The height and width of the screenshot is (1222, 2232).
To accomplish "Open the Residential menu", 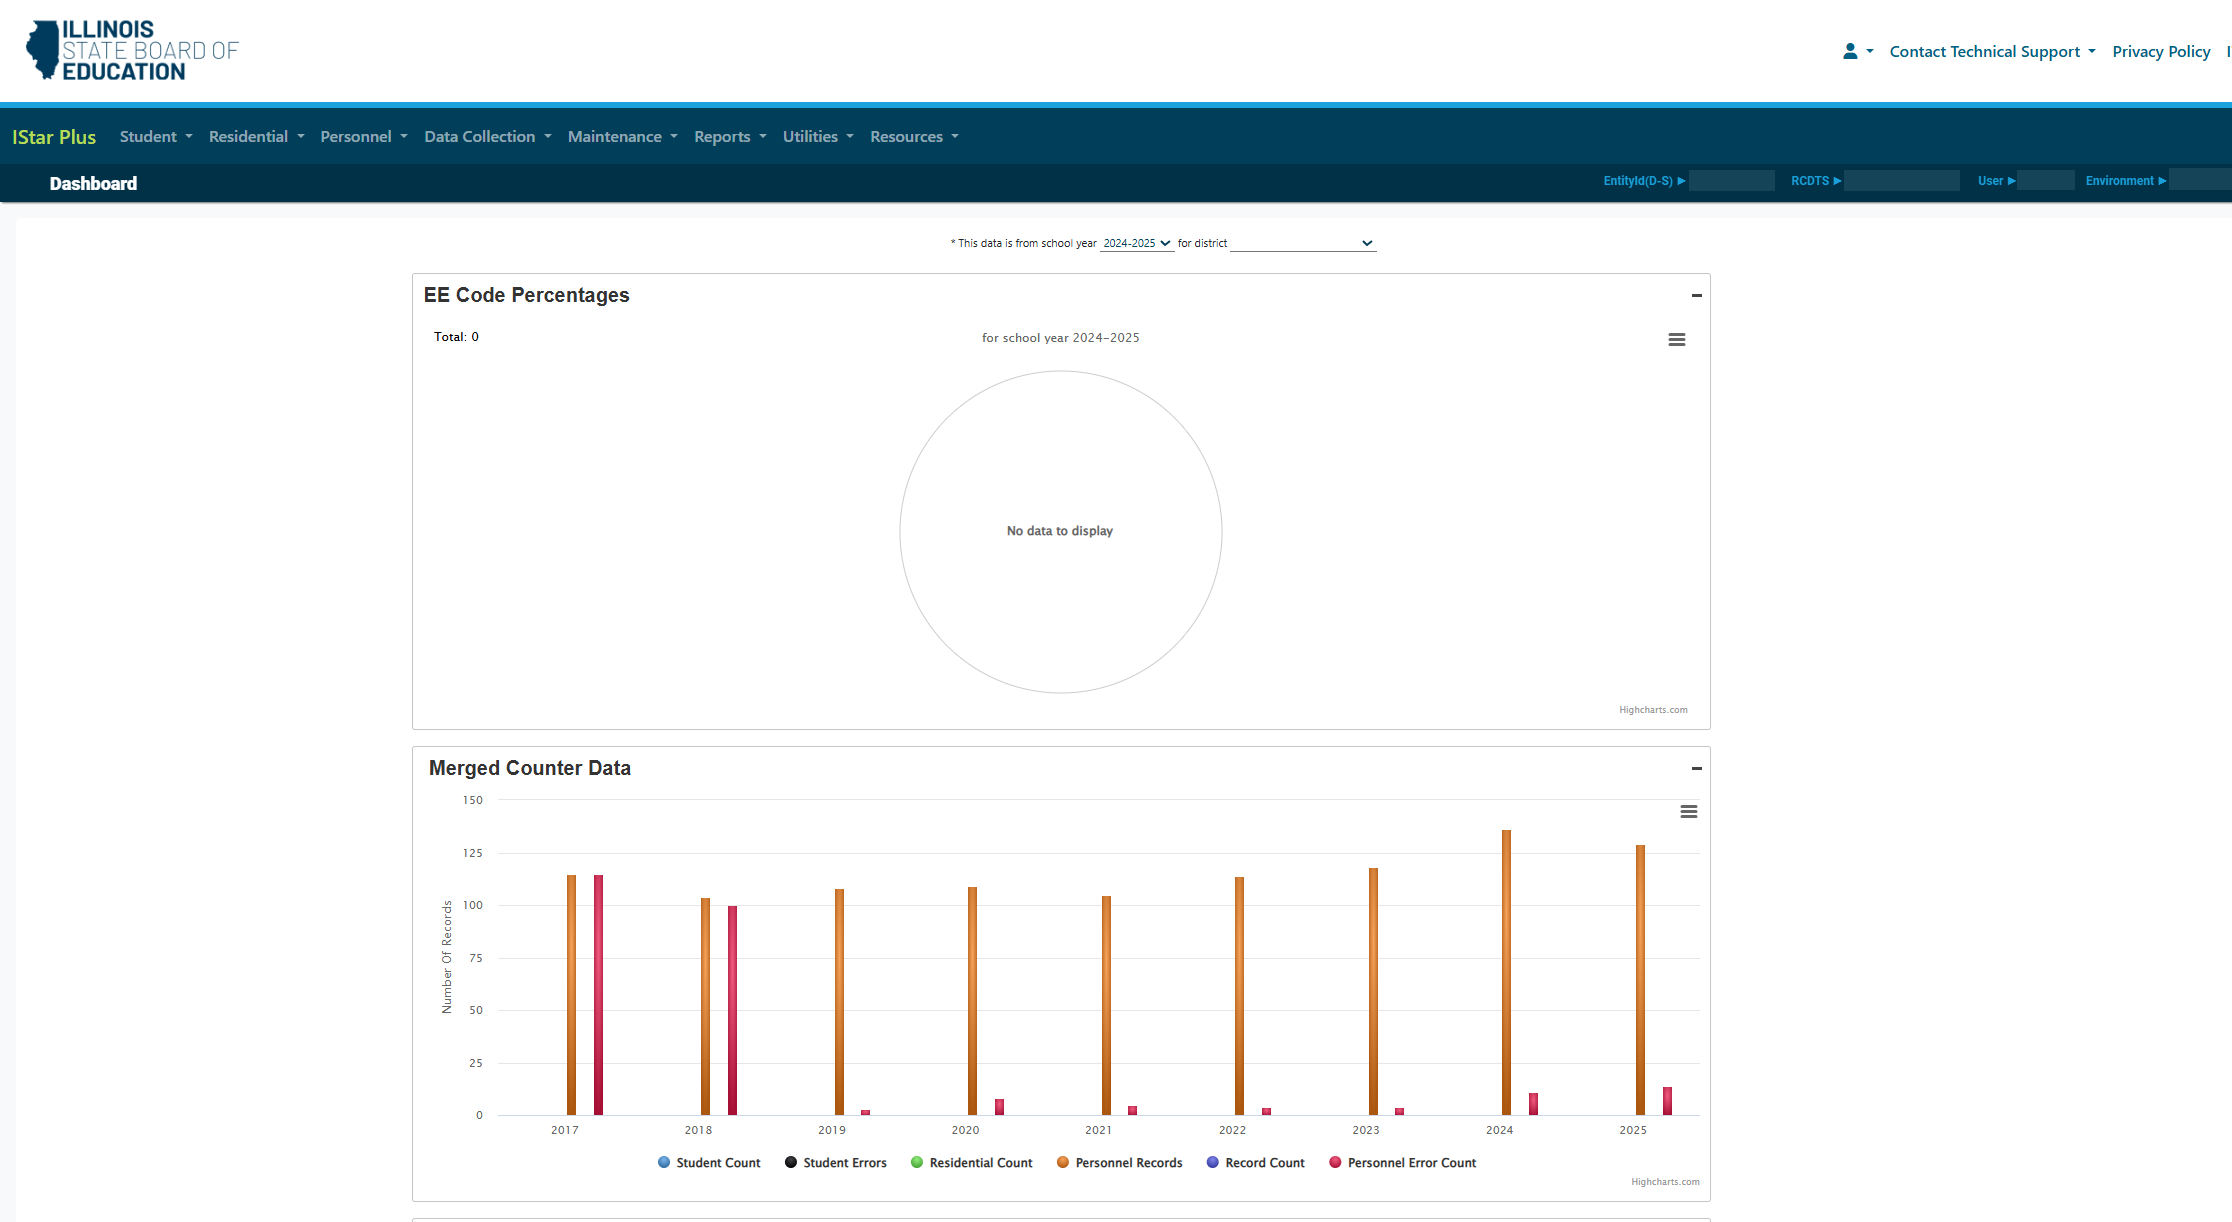I will click(x=256, y=136).
